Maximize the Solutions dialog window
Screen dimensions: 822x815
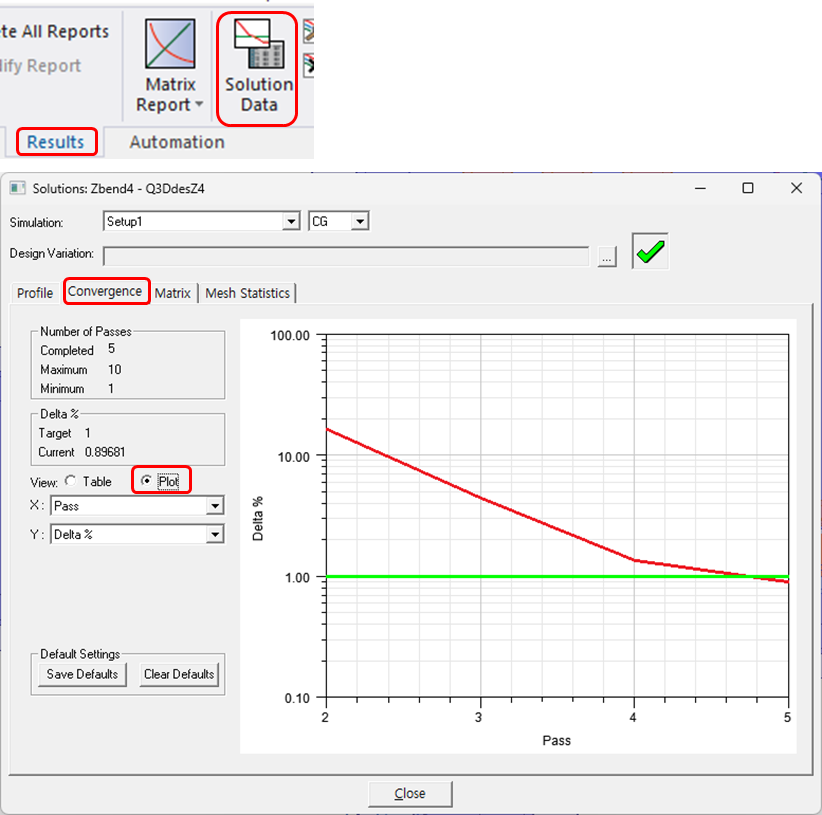(x=747, y=188)
